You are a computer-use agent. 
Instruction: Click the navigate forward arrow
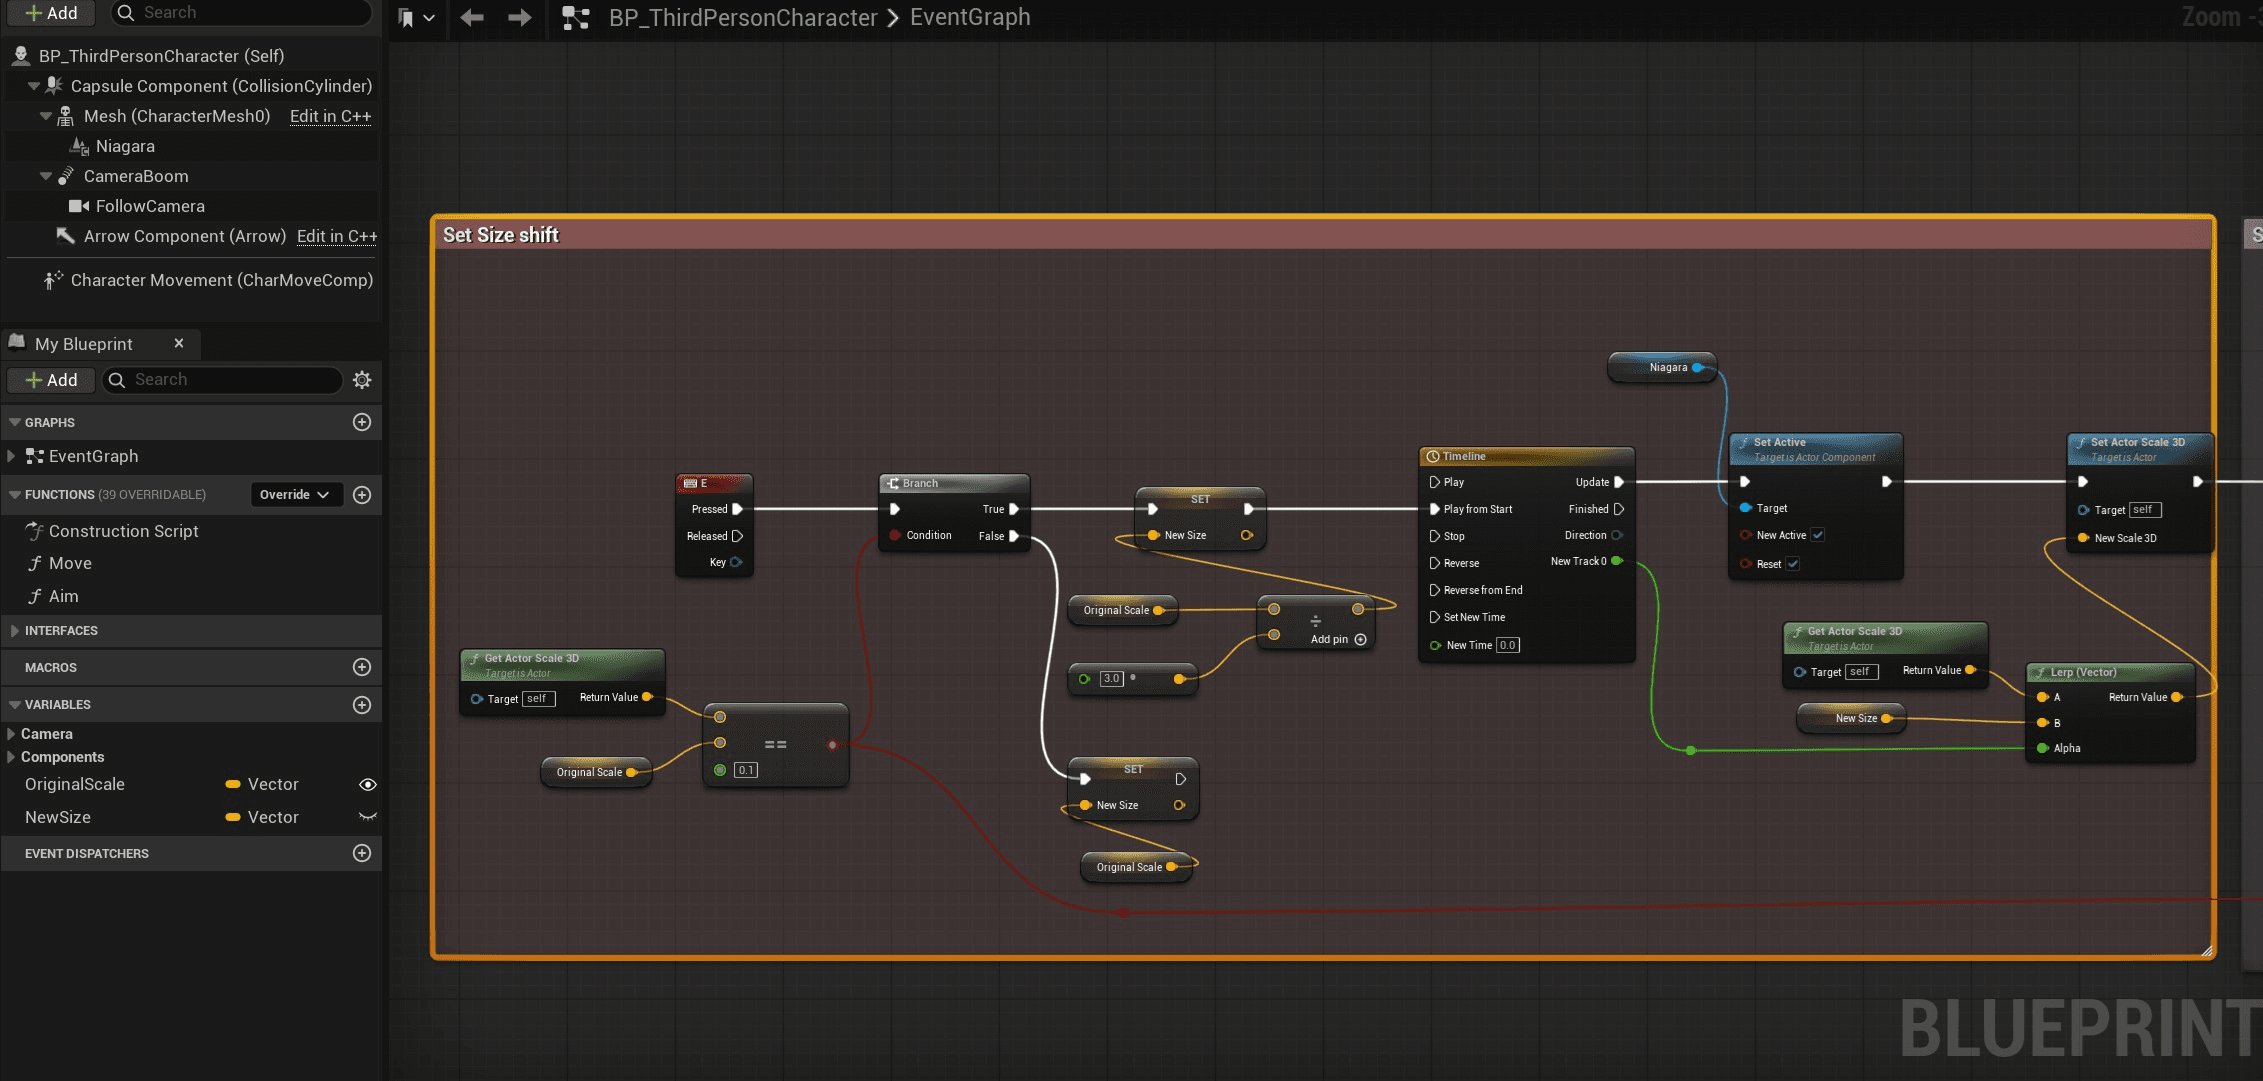pos(519,17)
